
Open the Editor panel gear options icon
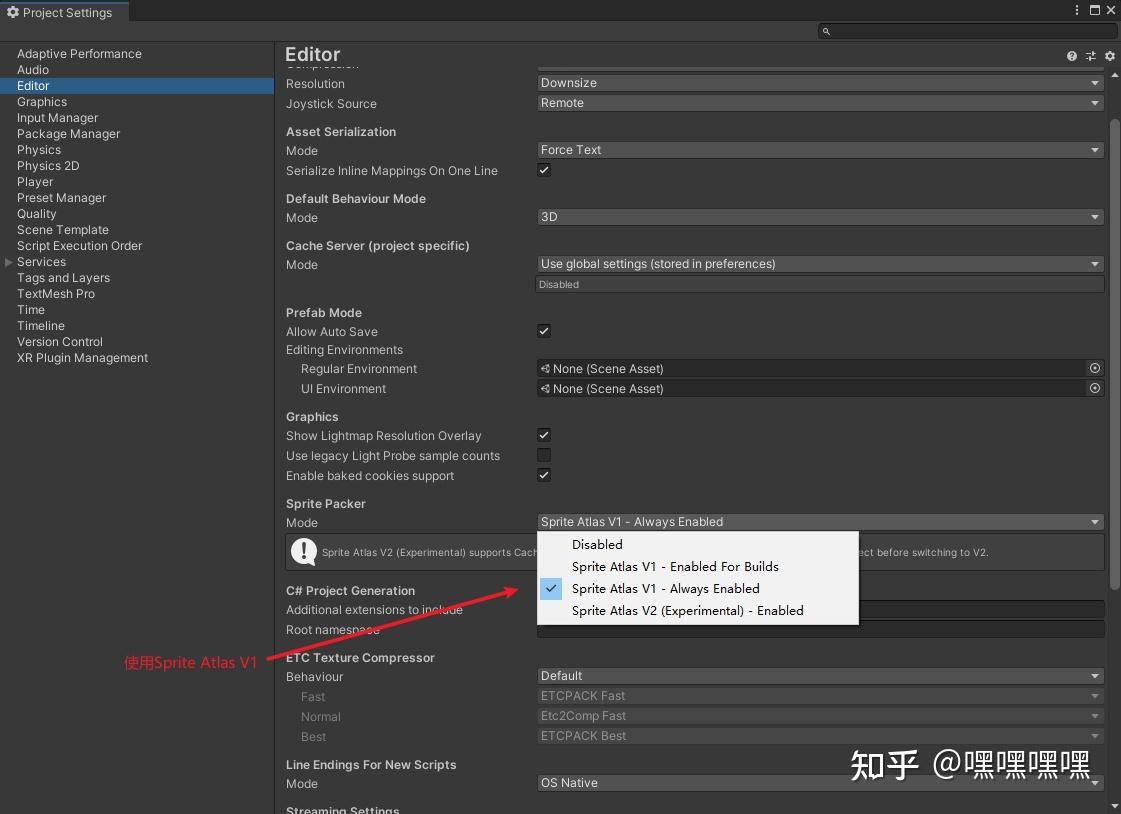pos(1110,56)
